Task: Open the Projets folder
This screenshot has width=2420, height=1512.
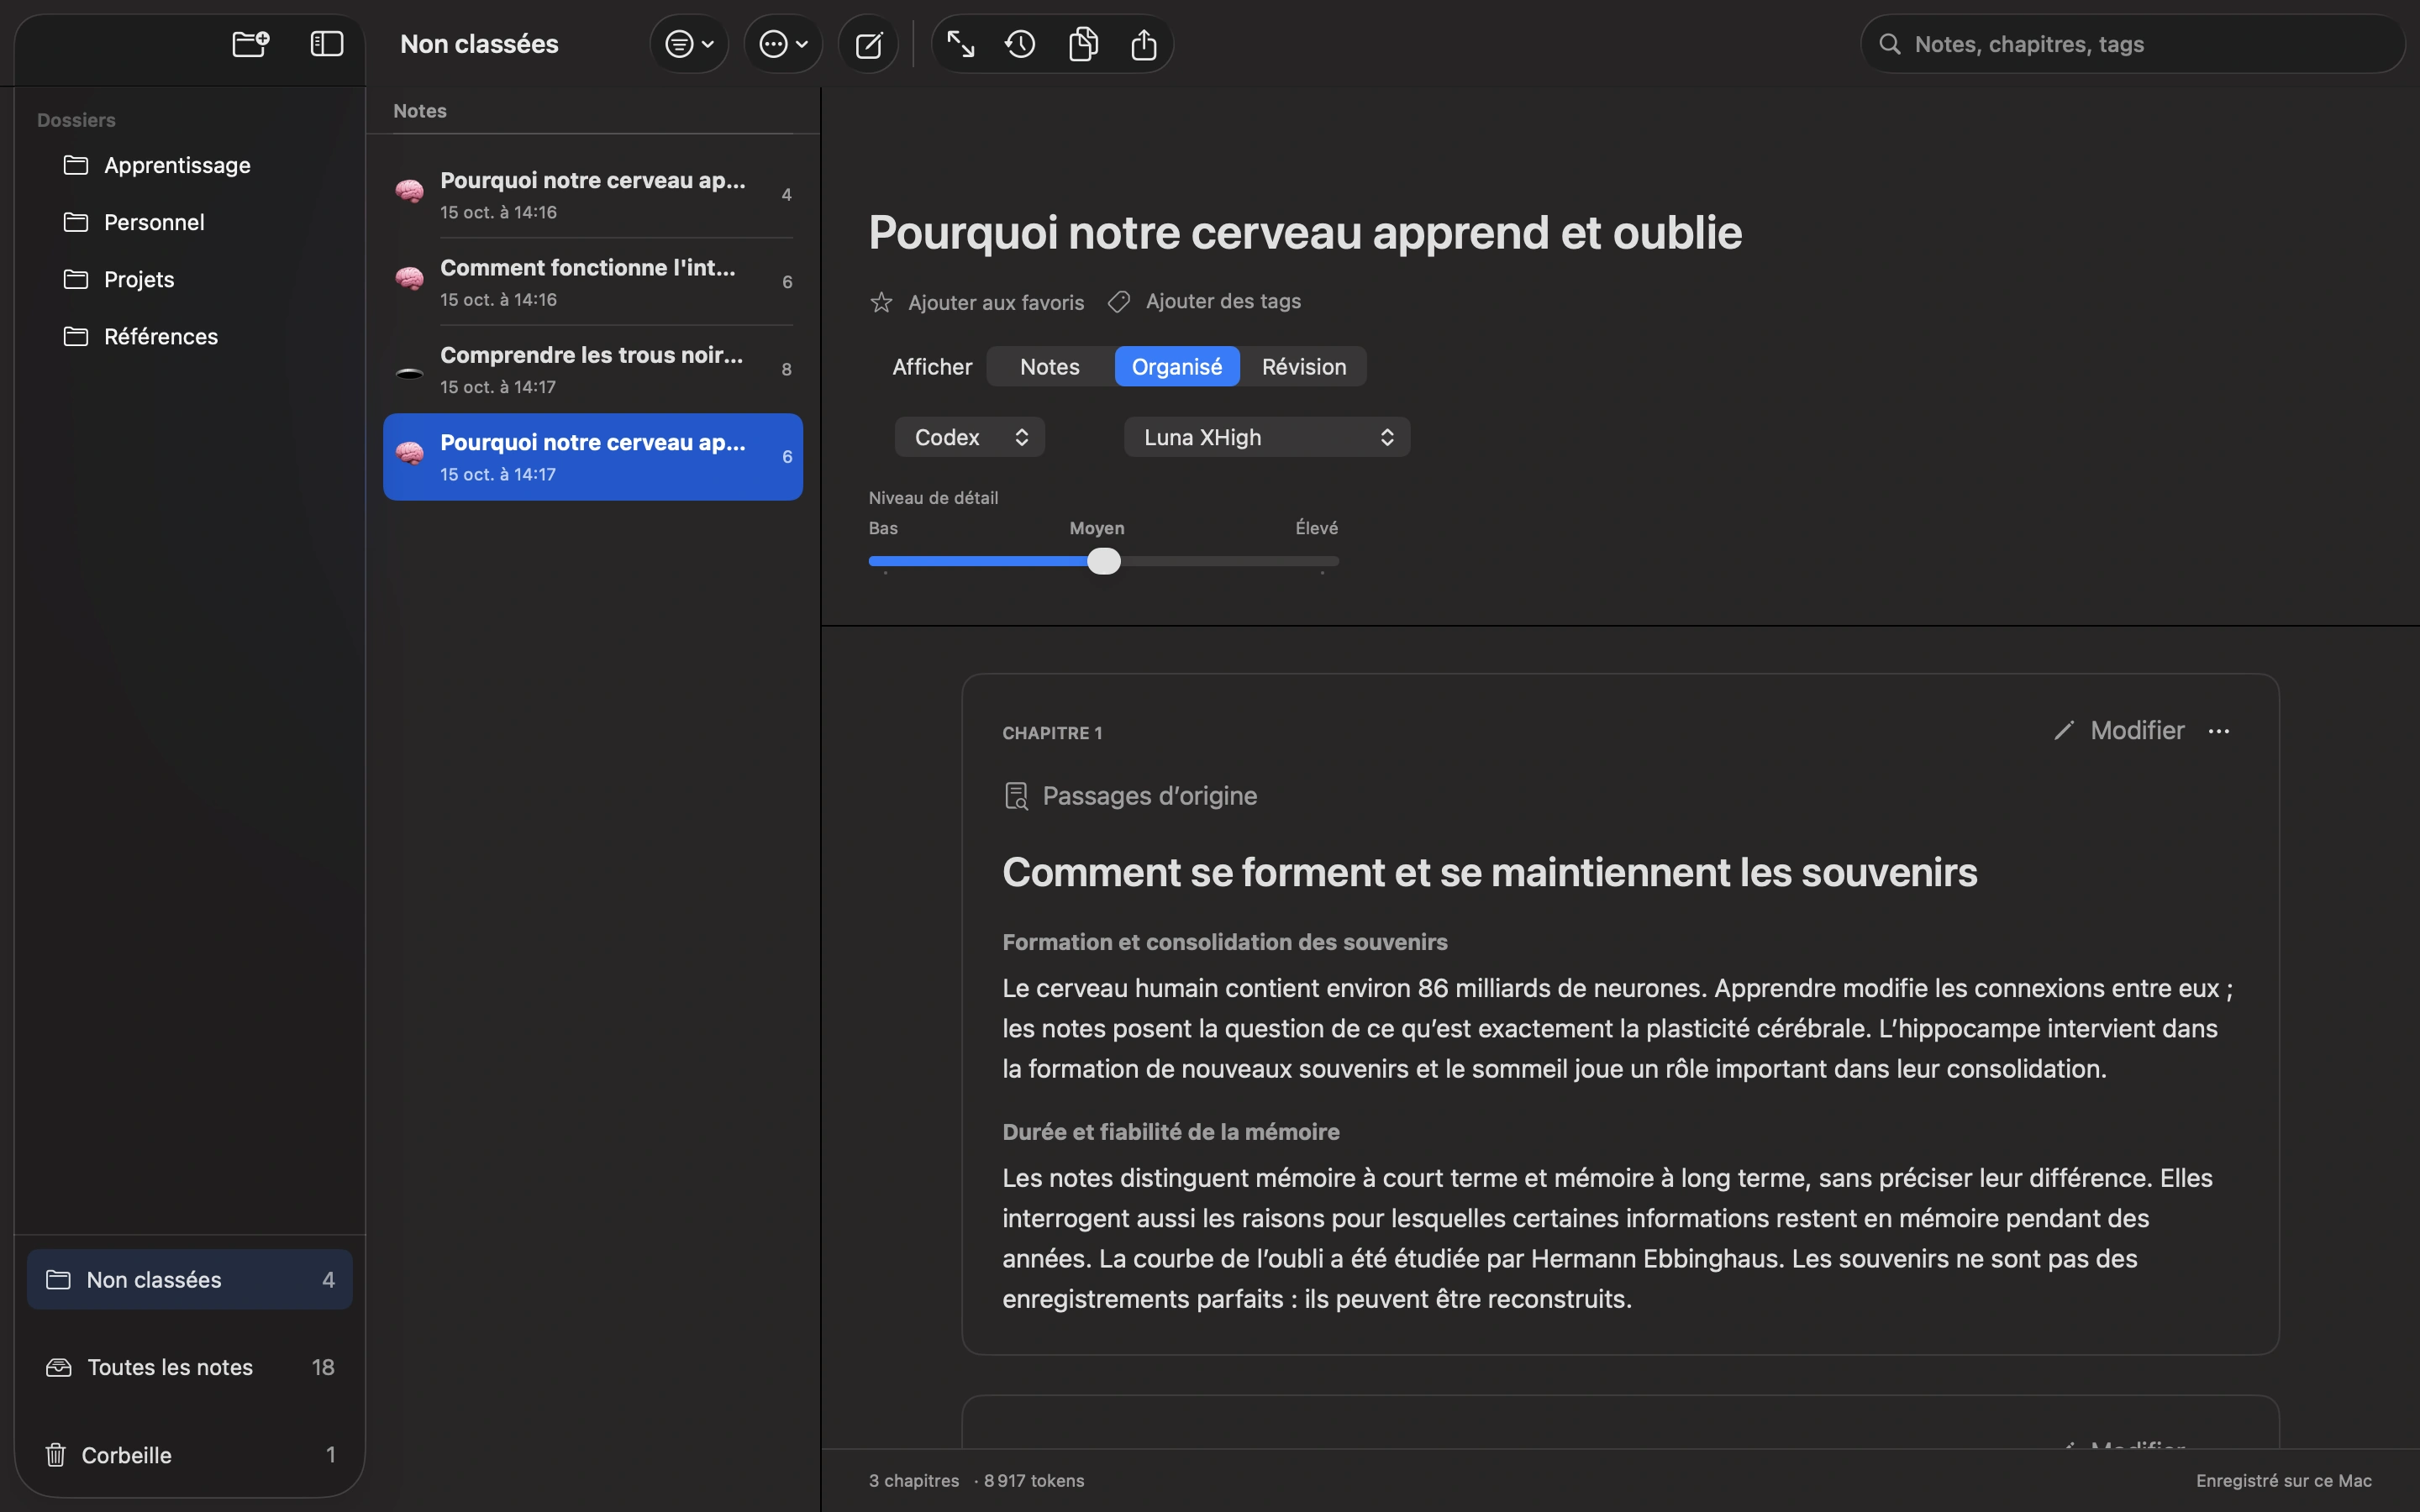Action: pos(190,279)
